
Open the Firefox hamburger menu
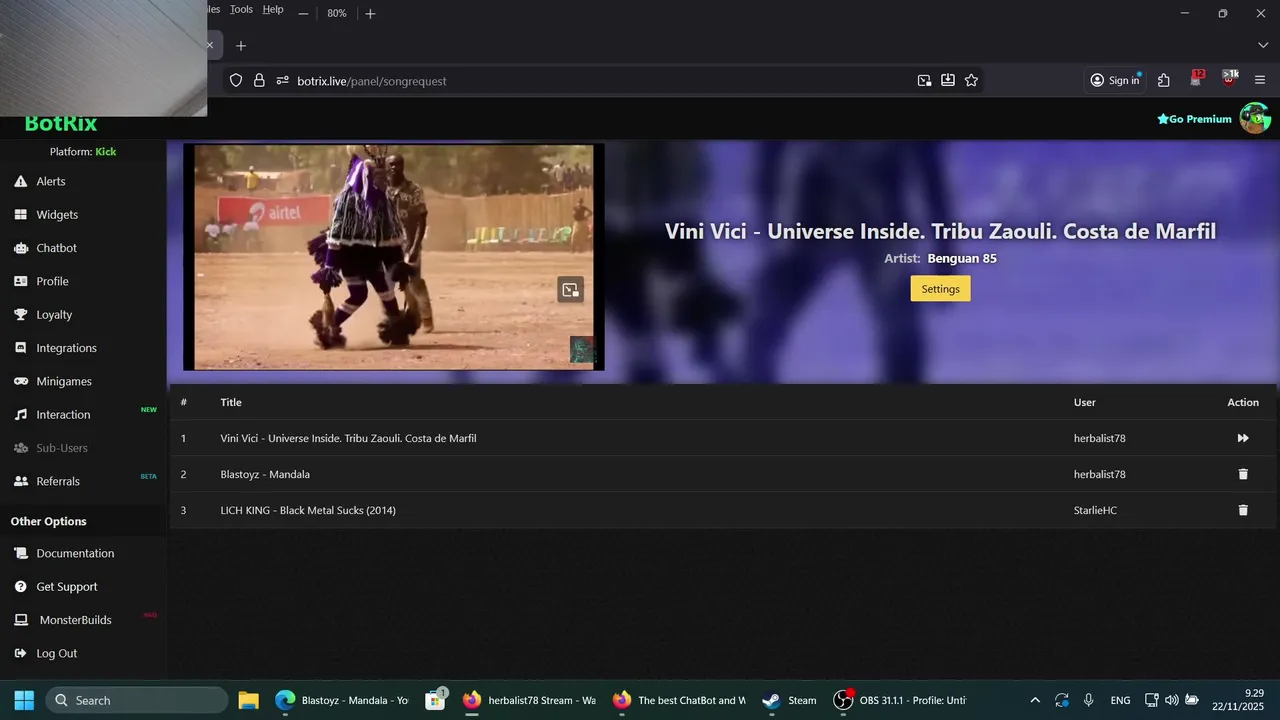pyautogui.click(x=1260, y=80)
